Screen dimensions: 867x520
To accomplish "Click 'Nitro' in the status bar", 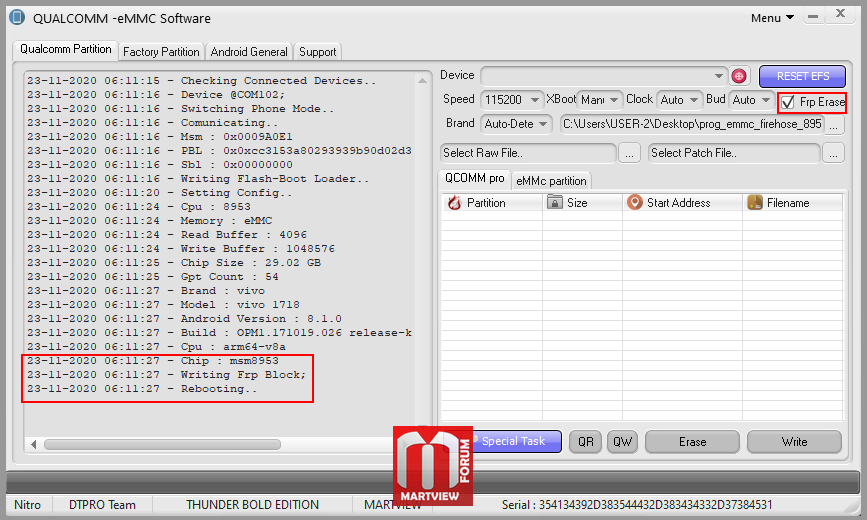I will click(x=28, y=505).
